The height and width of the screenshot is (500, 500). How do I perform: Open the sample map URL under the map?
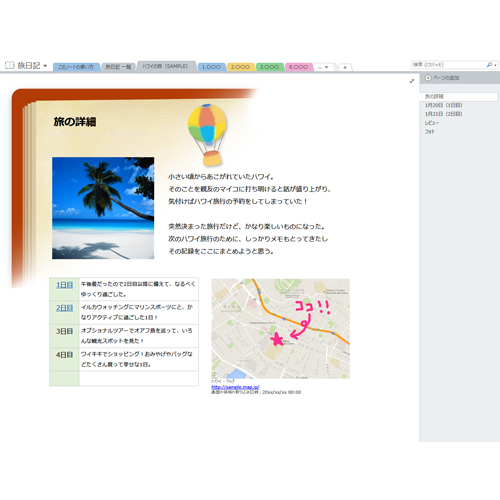(235, 387)
